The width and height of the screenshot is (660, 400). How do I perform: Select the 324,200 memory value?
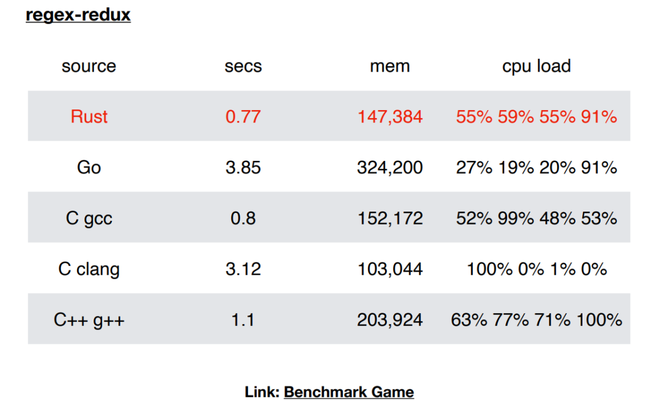(x=390, y=168)
